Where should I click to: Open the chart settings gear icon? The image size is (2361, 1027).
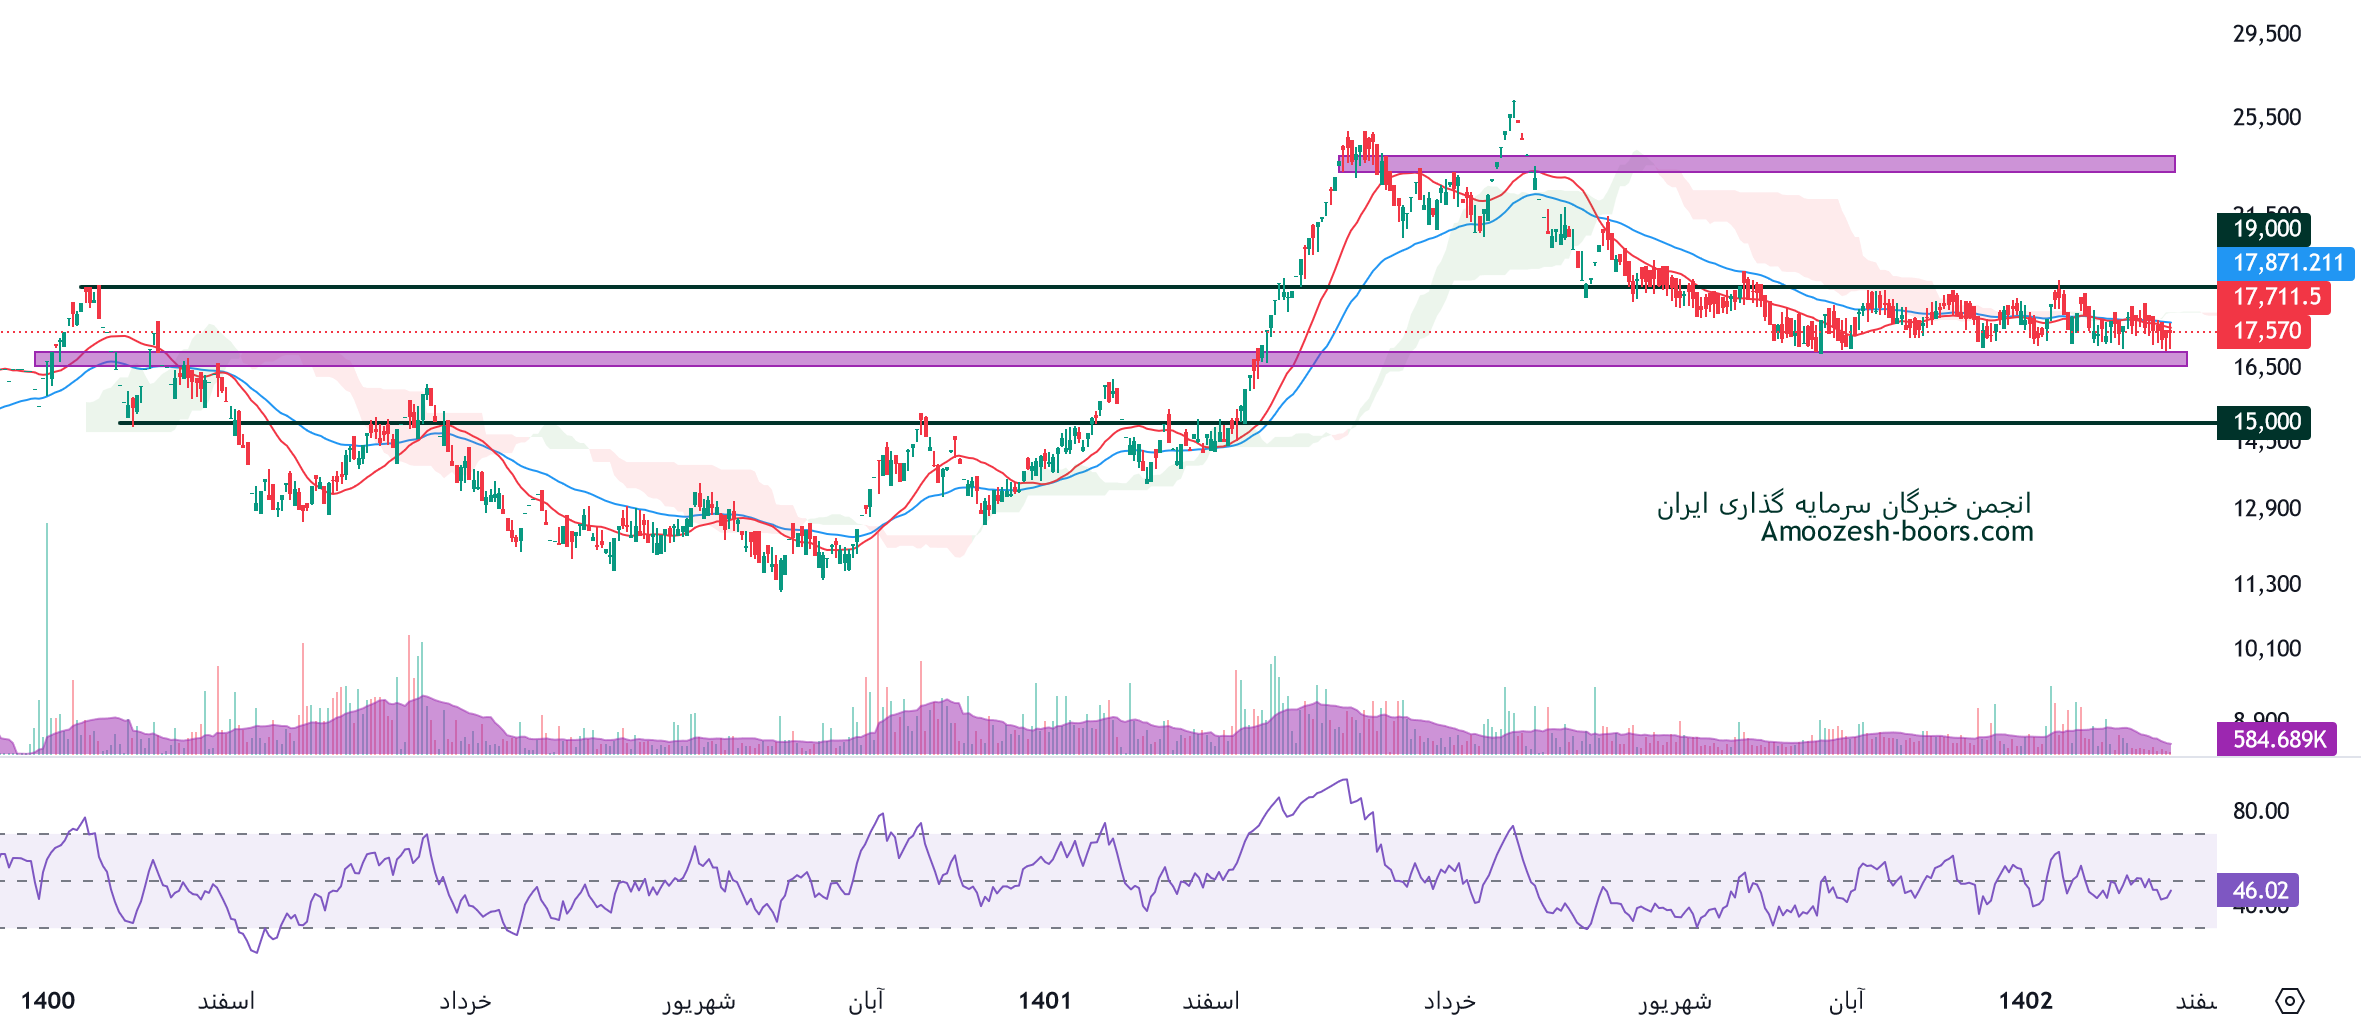pos(2289,1000)
